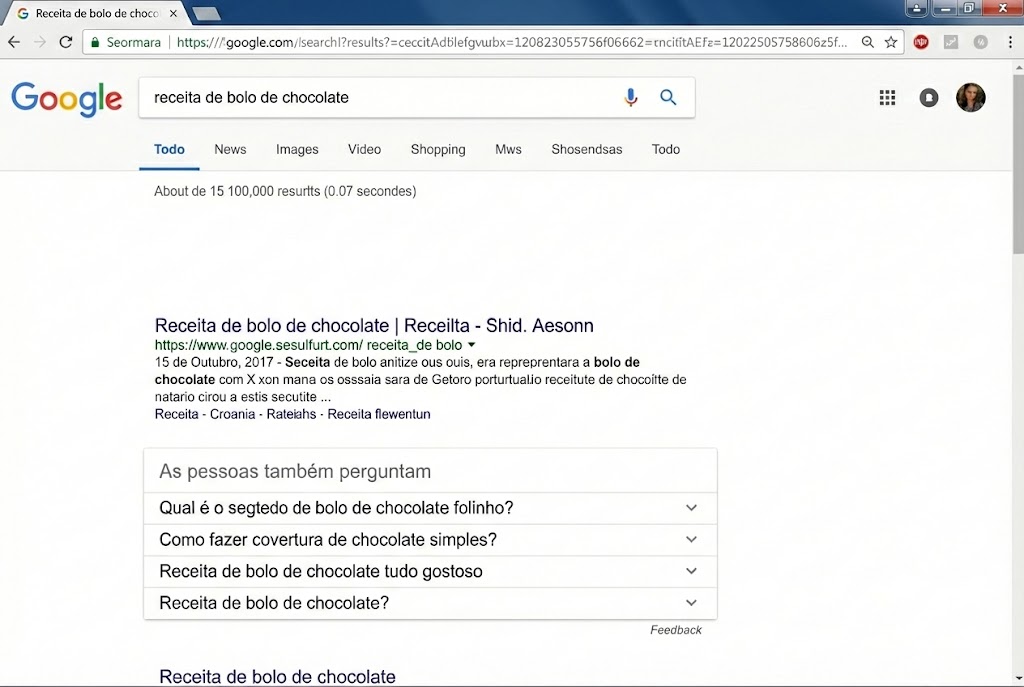Viewport: 1024px width, 687px height.
Task: Click the red extension icon in toolbar
Action: coord(920,43)
